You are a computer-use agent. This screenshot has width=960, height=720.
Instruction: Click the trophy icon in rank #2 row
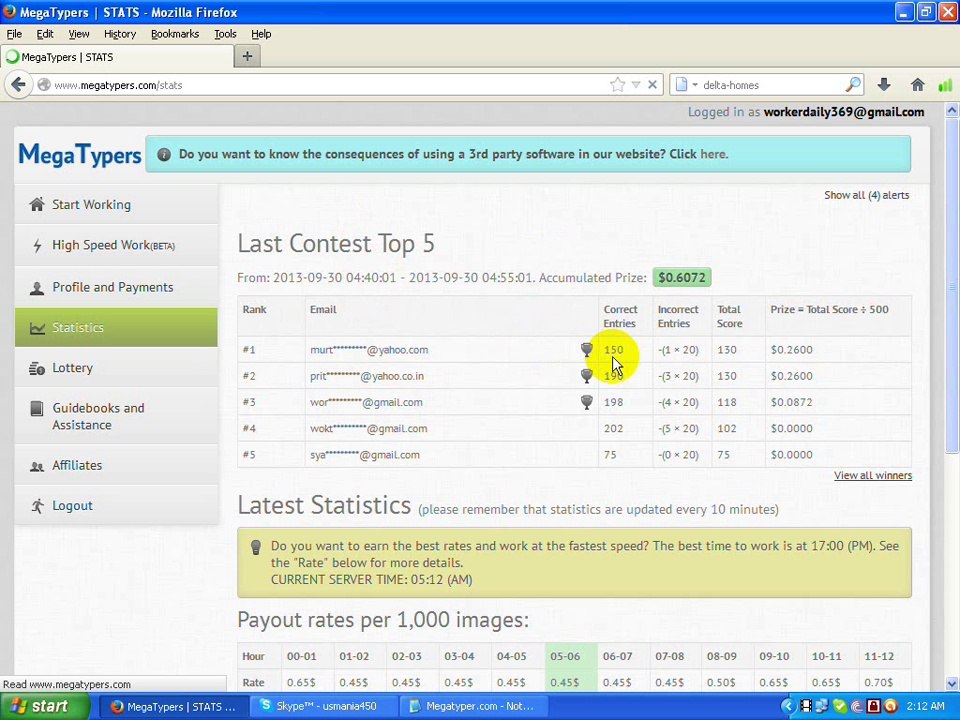tap(587, 376)
